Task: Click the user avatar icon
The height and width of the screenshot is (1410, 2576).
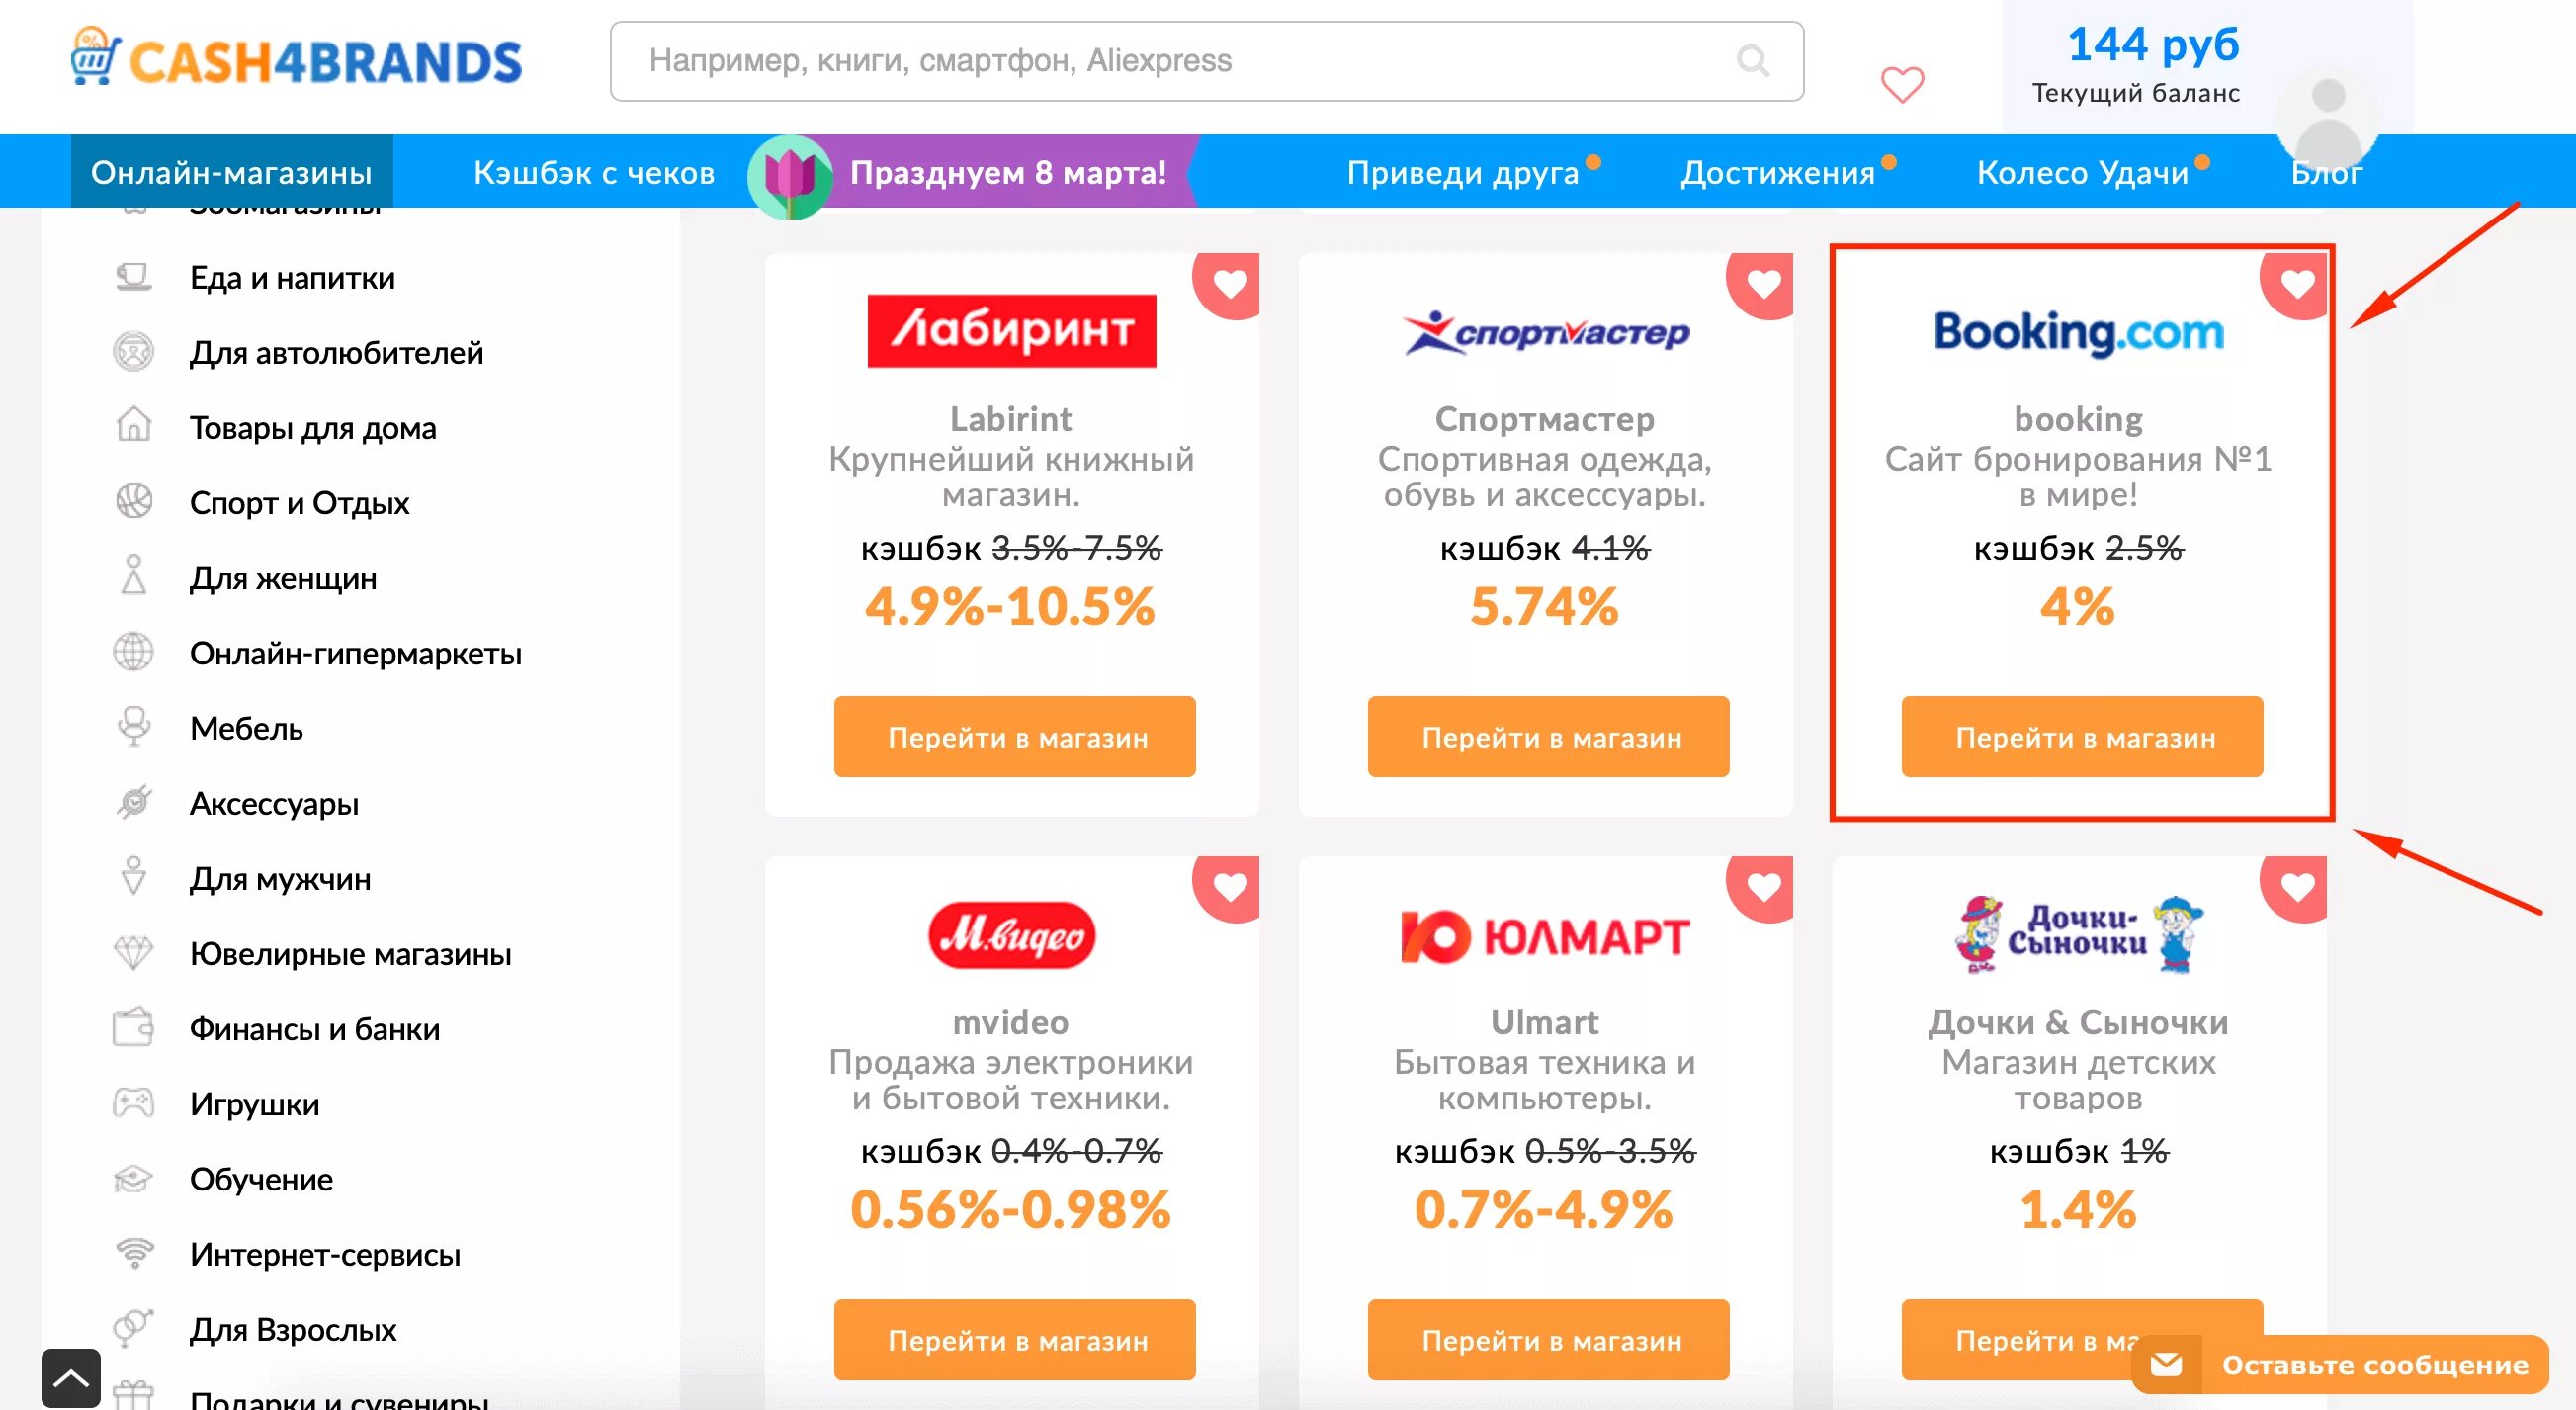Action: [x=2328, y=120]
